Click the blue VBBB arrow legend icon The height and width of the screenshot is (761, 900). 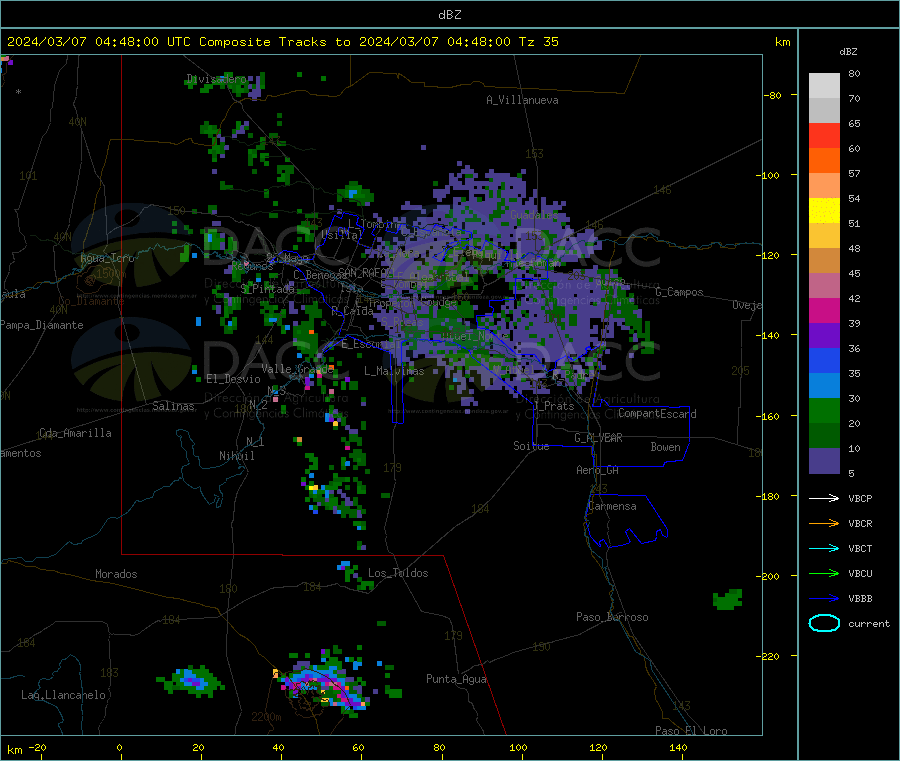click(824, 599)
